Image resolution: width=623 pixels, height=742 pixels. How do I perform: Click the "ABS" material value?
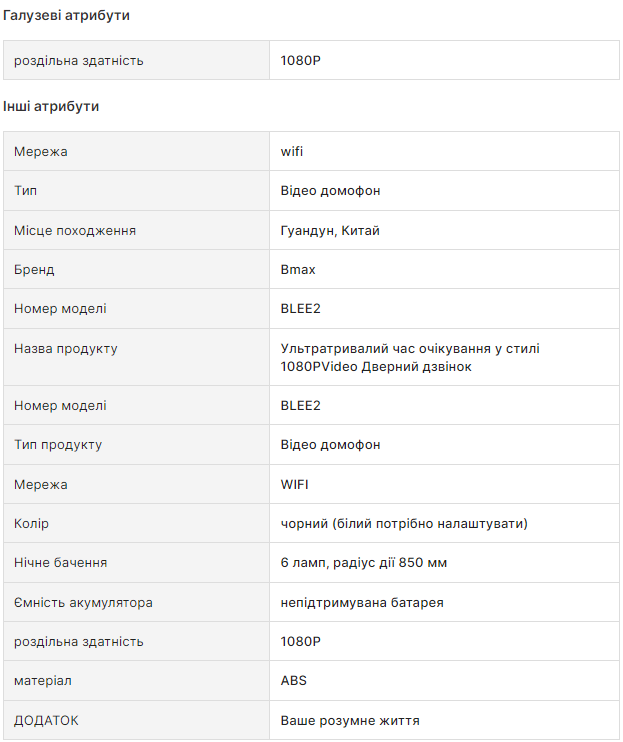294,681
